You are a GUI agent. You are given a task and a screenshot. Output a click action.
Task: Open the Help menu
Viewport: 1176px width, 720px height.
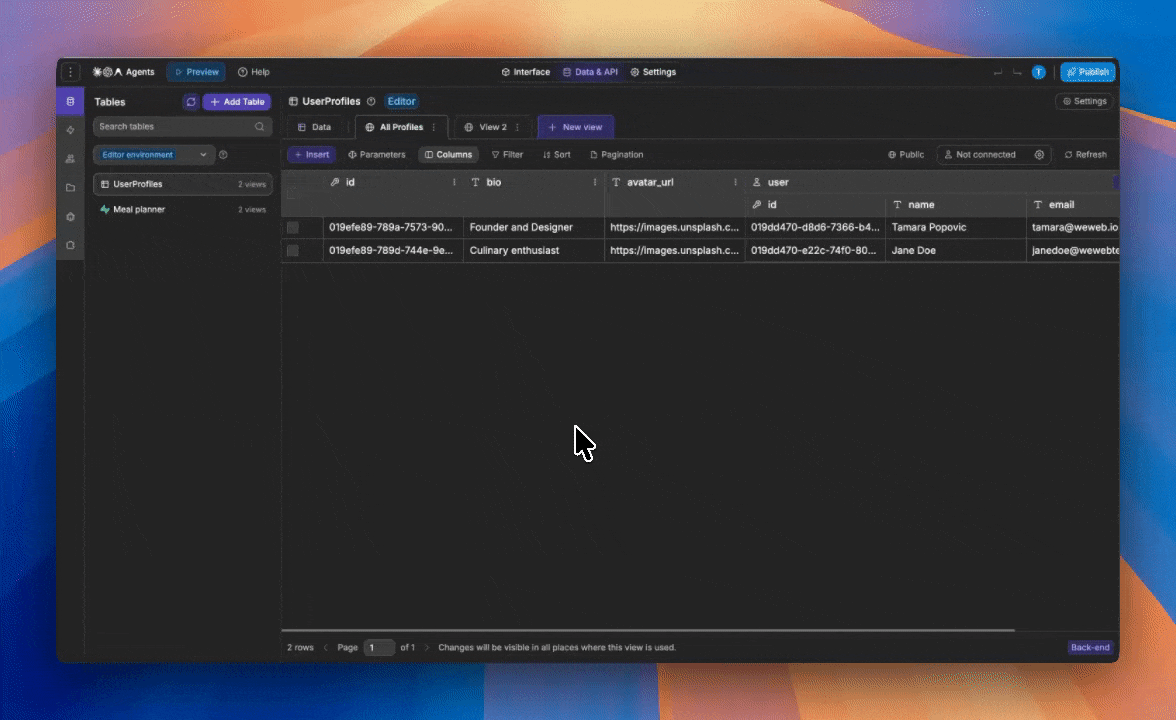point(254,72)
